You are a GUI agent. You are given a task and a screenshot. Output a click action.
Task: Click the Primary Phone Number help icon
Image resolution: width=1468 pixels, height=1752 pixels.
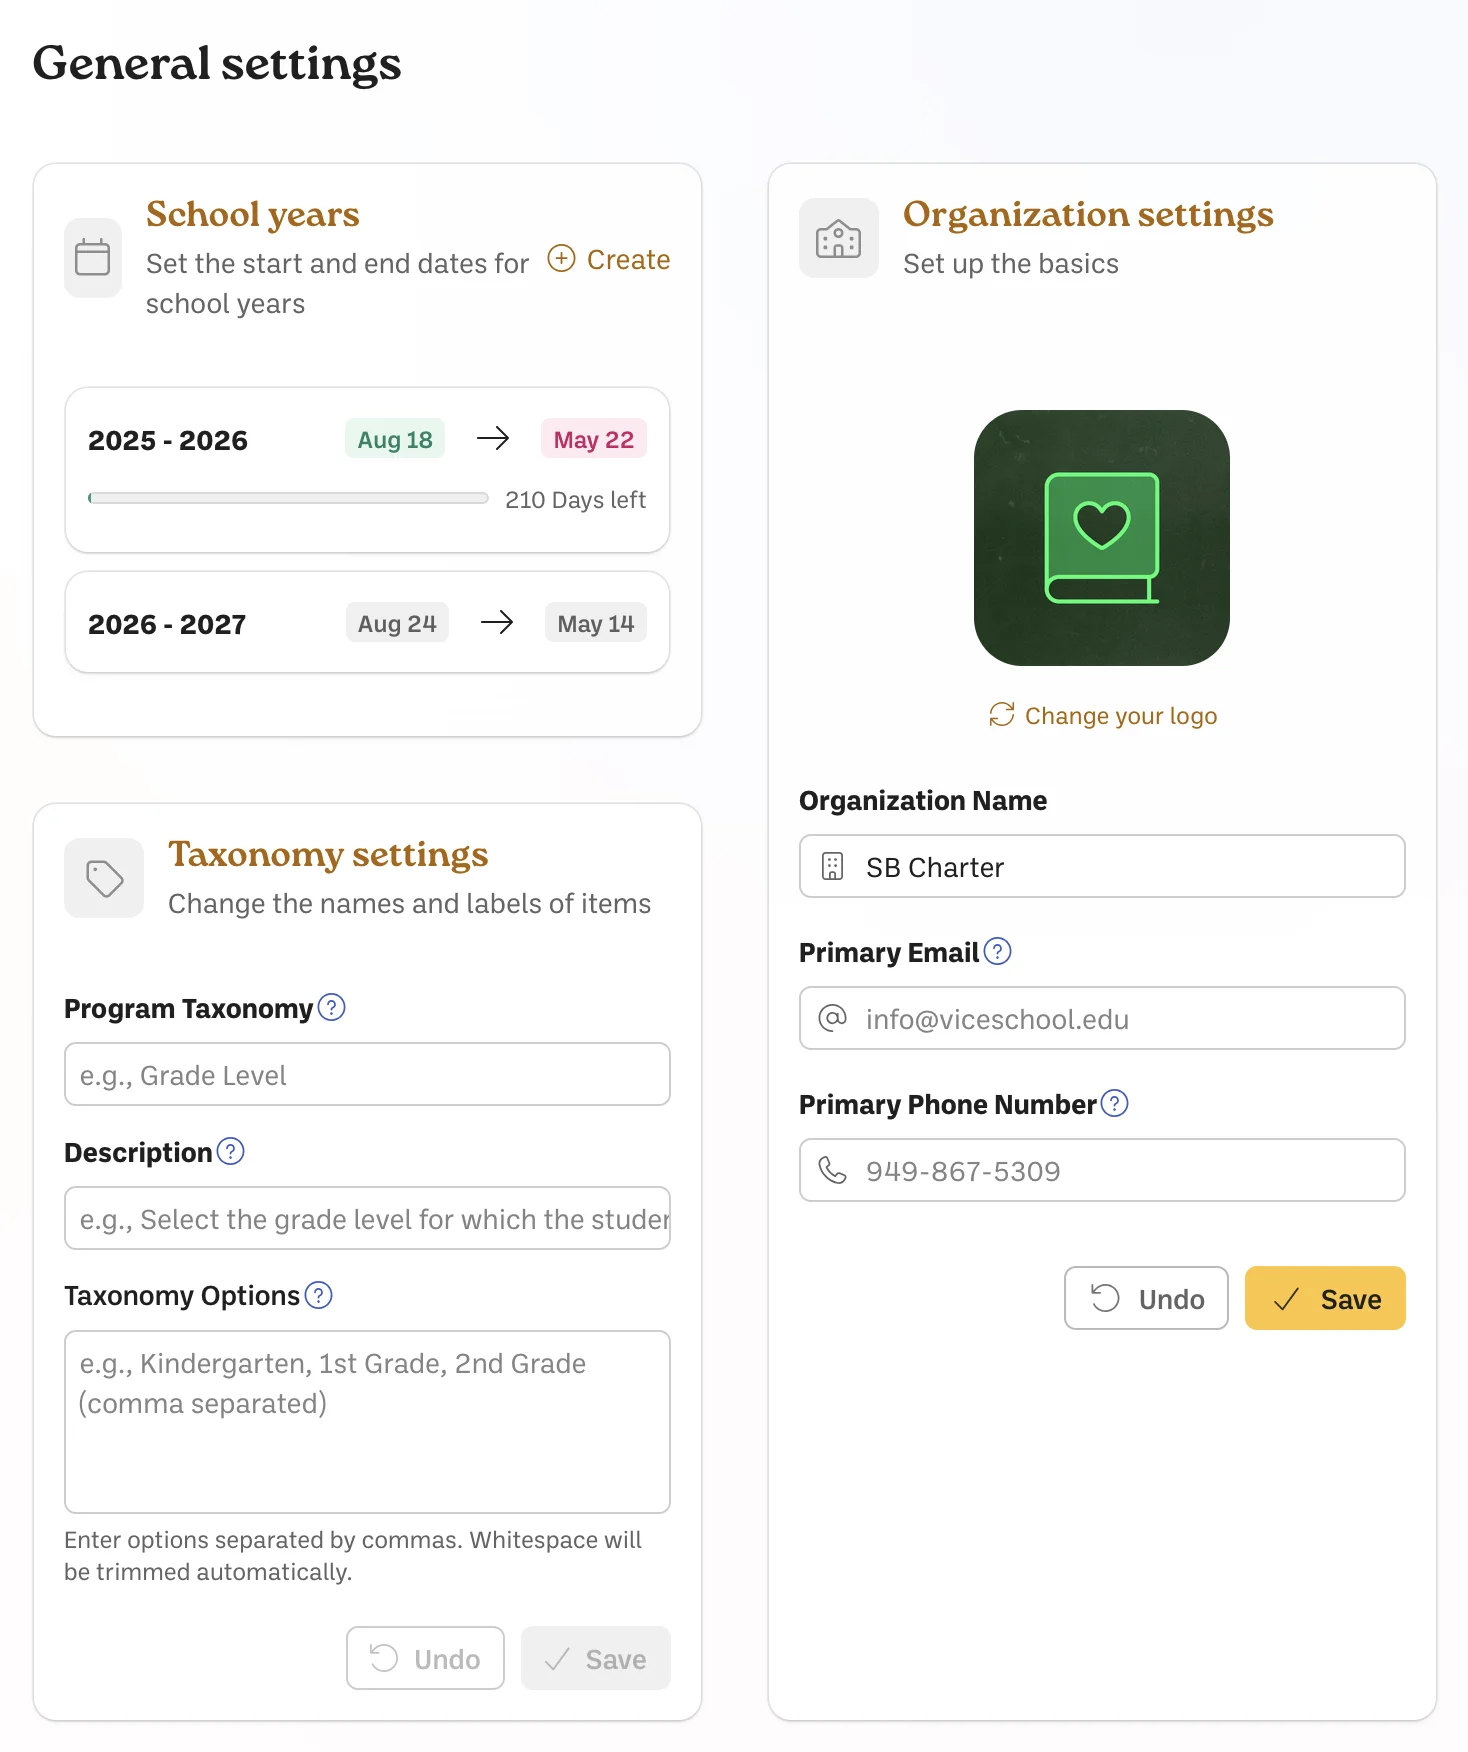tap(1115, 1103)
